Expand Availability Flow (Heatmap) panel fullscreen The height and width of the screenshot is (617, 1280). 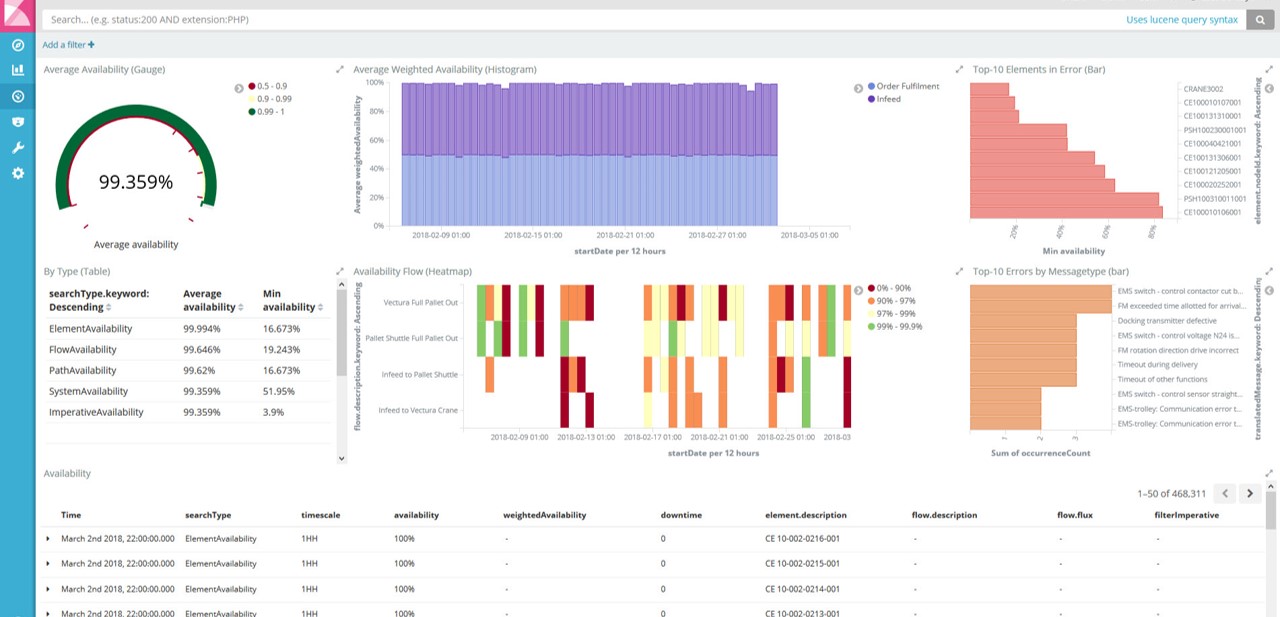point(958,271)
